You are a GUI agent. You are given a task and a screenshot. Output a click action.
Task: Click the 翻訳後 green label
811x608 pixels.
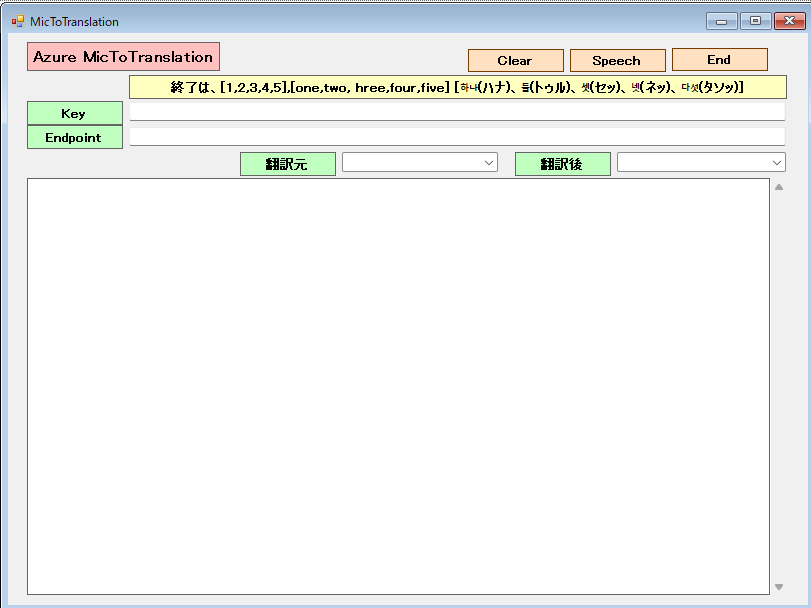(562, 164)
